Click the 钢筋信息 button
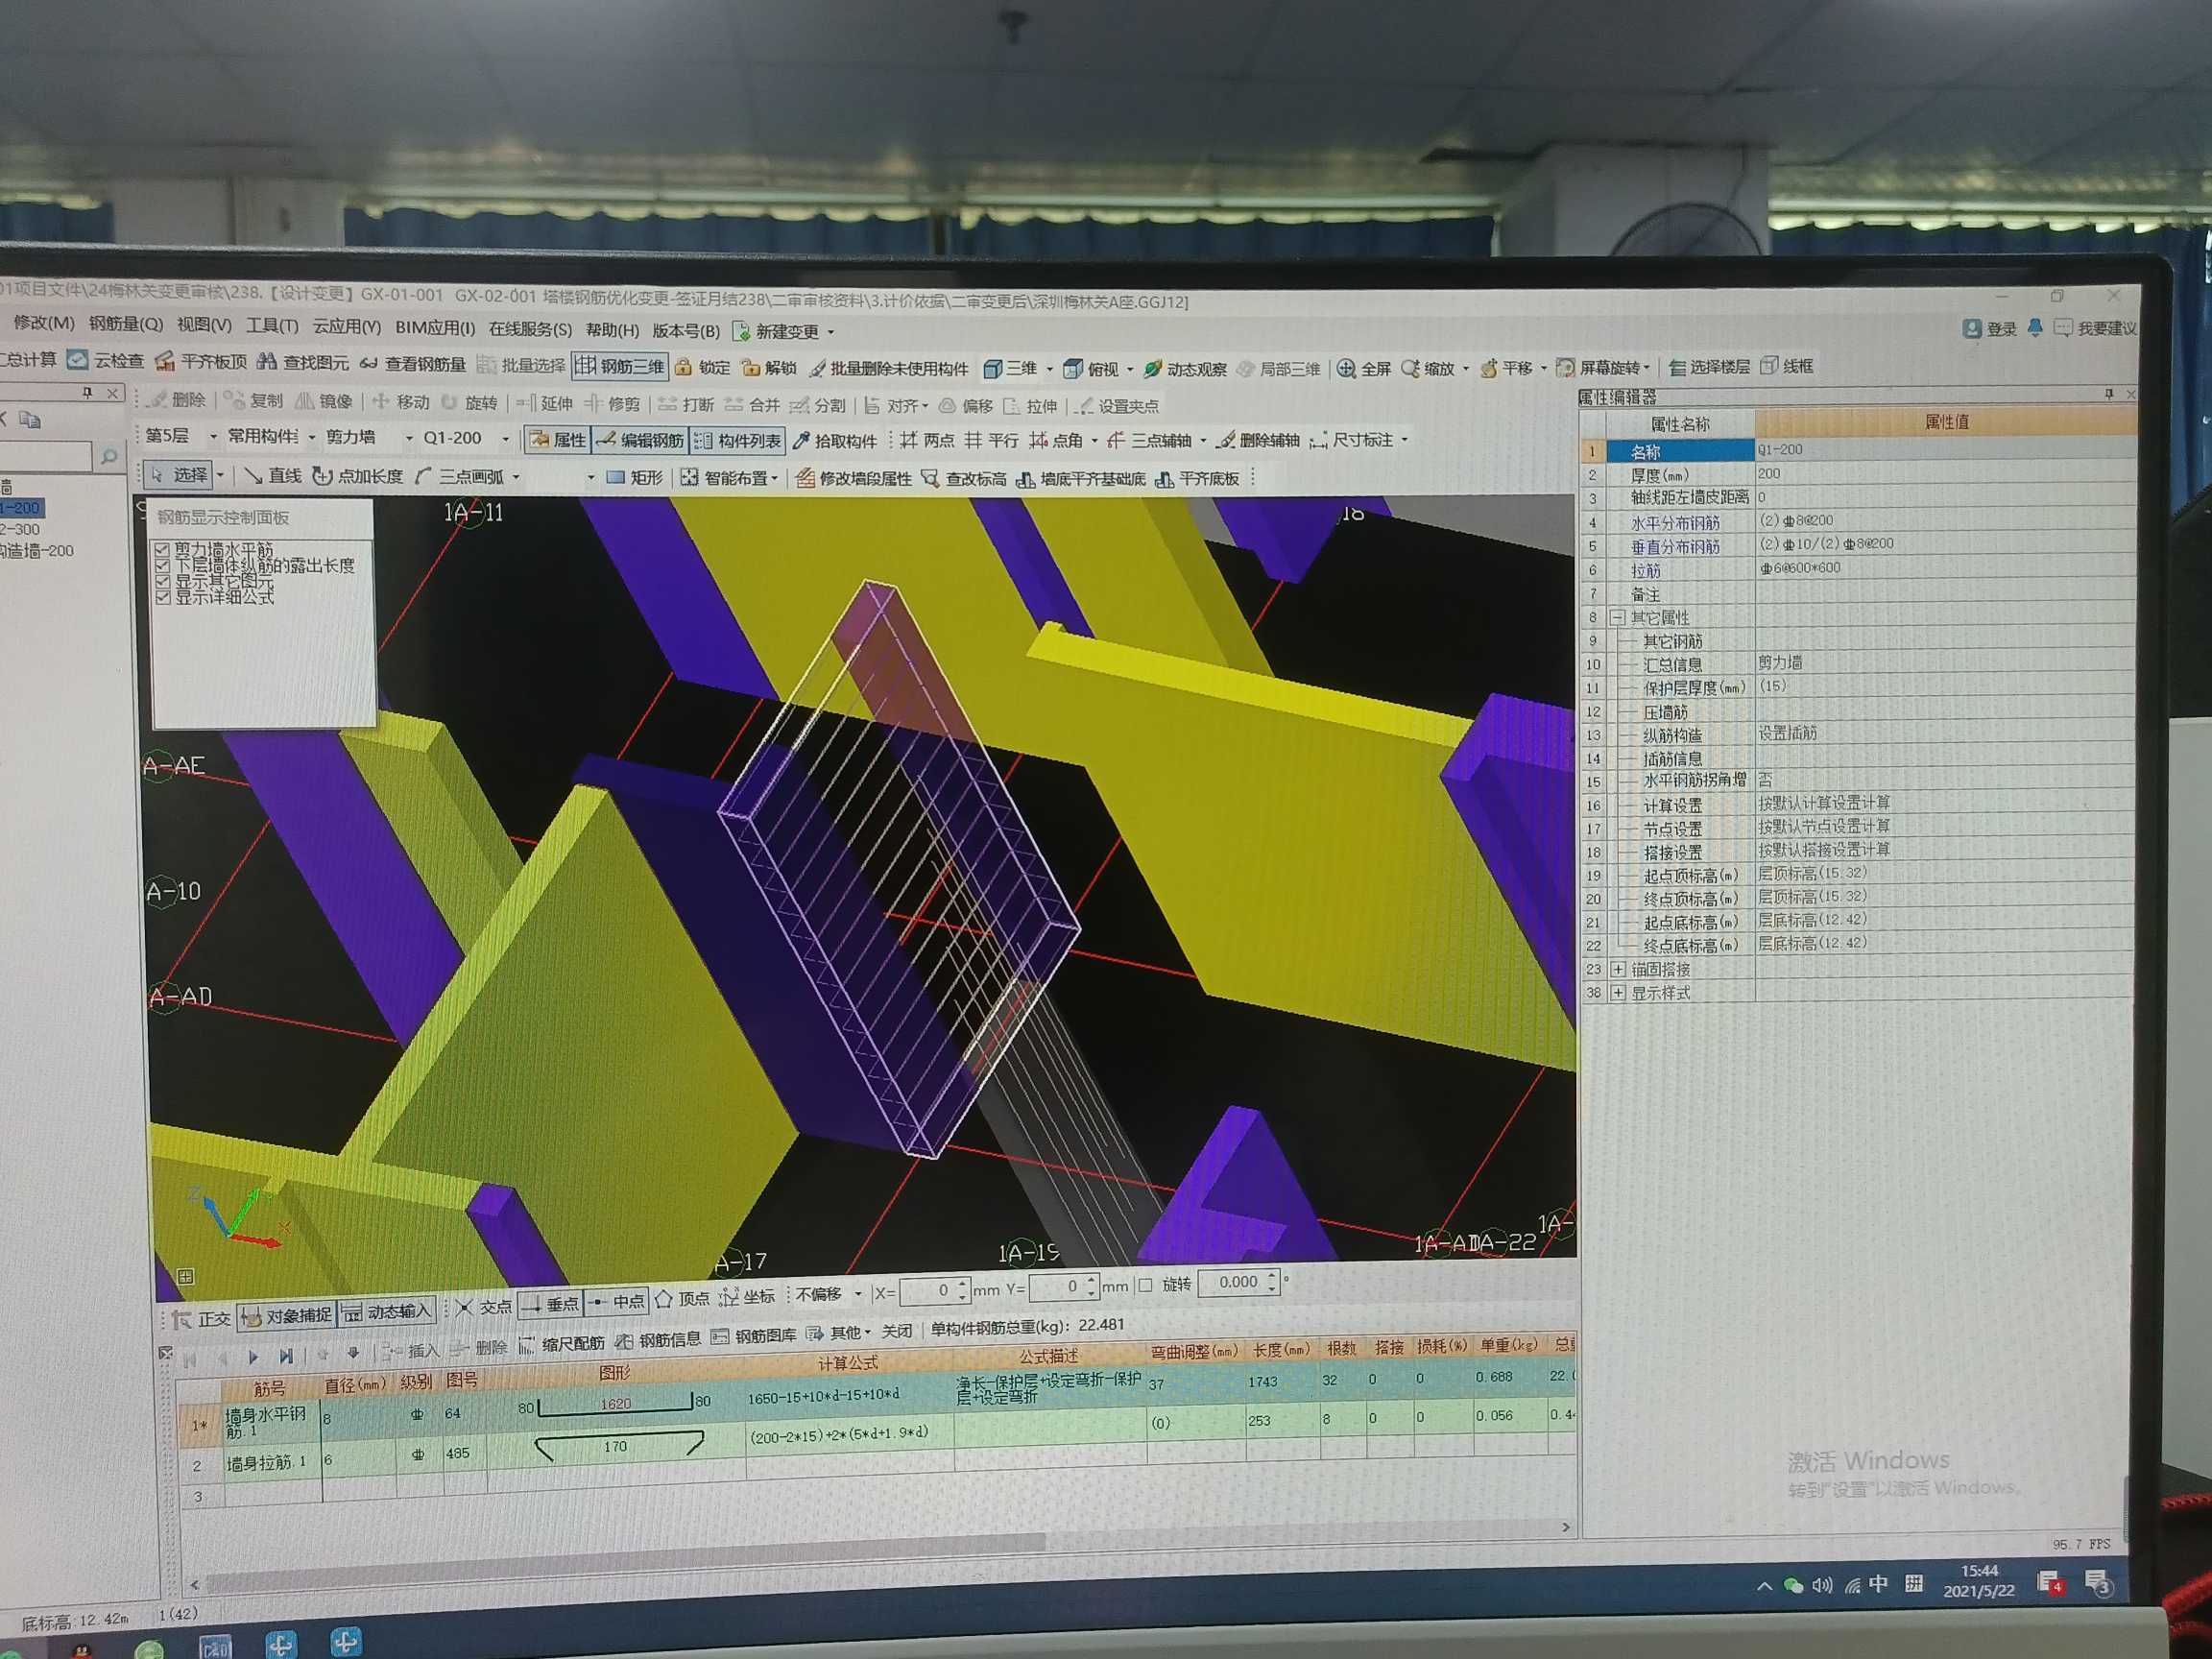This screenshot has width=2212, height=1659. [x=658, y=1340]
